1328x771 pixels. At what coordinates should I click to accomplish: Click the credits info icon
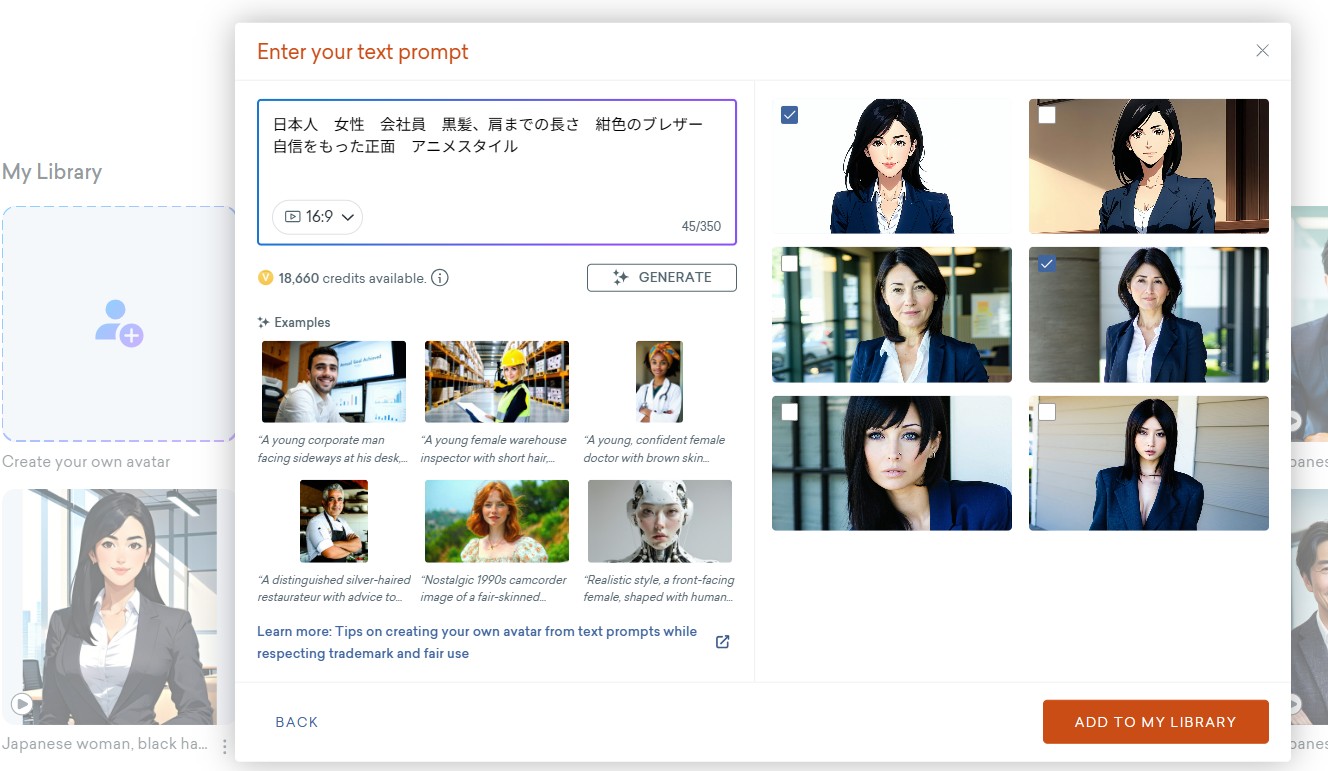(440, 278)
